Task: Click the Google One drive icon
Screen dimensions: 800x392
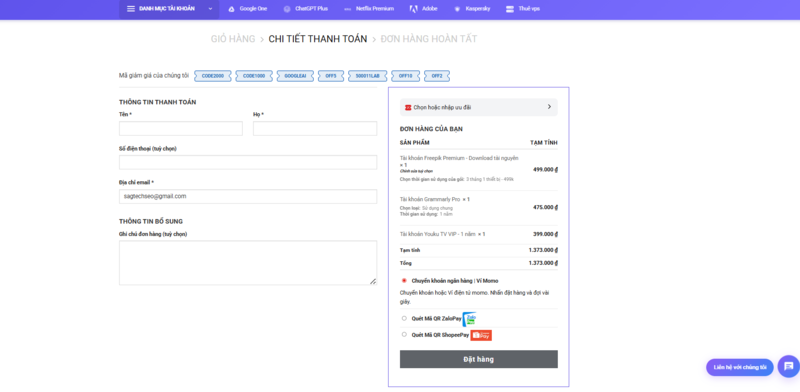Action: click(x=232, y=9)
